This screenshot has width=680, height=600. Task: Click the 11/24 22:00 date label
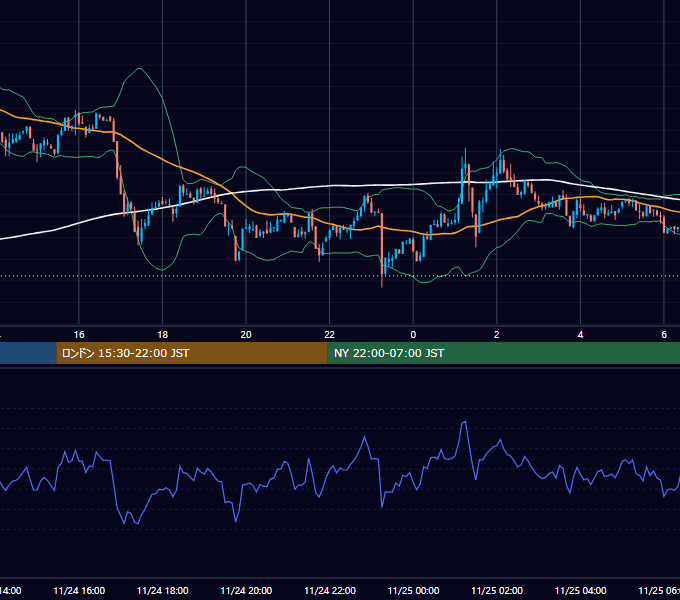tap(330, 591)
